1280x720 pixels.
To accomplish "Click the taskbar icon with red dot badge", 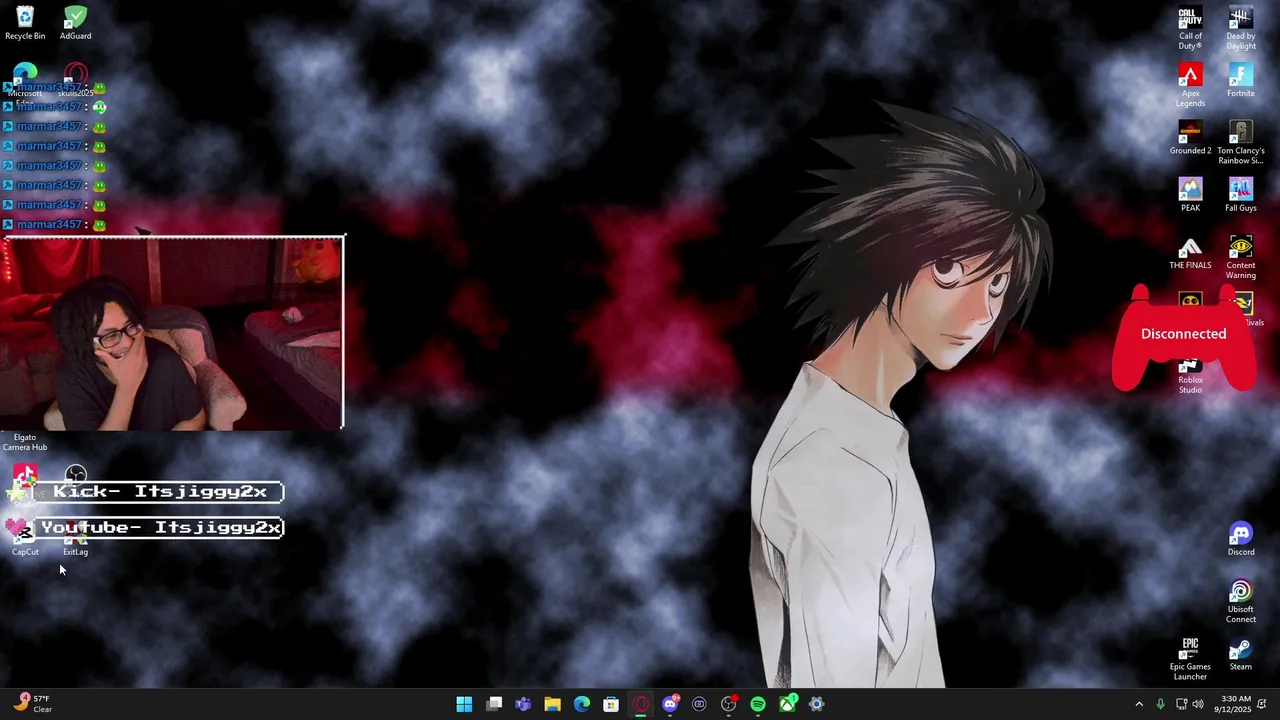I will tap(728, 704).
